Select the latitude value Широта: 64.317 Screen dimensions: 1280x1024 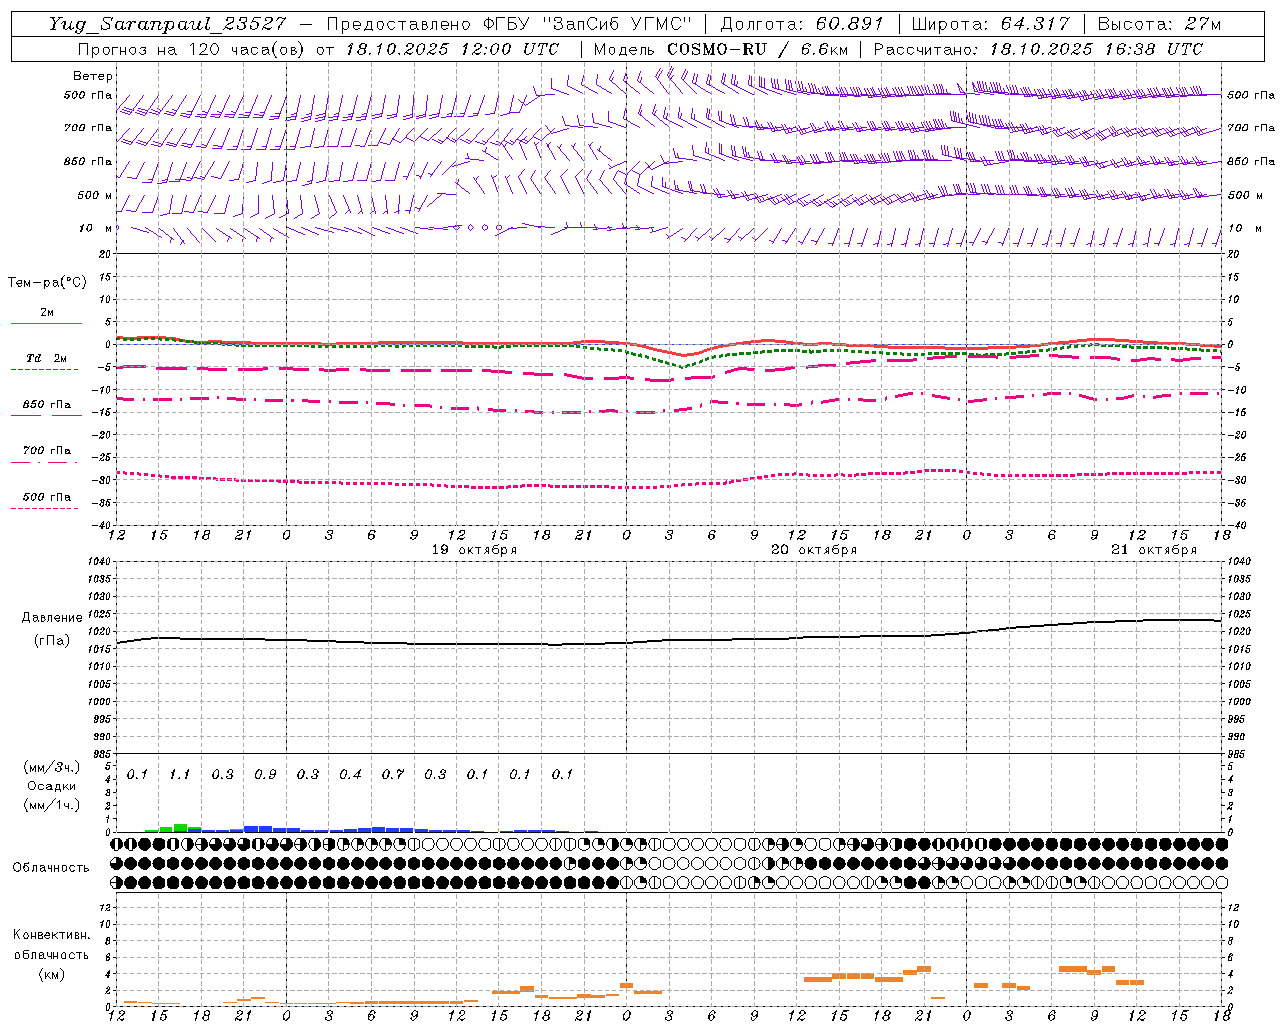pos(990,24)
